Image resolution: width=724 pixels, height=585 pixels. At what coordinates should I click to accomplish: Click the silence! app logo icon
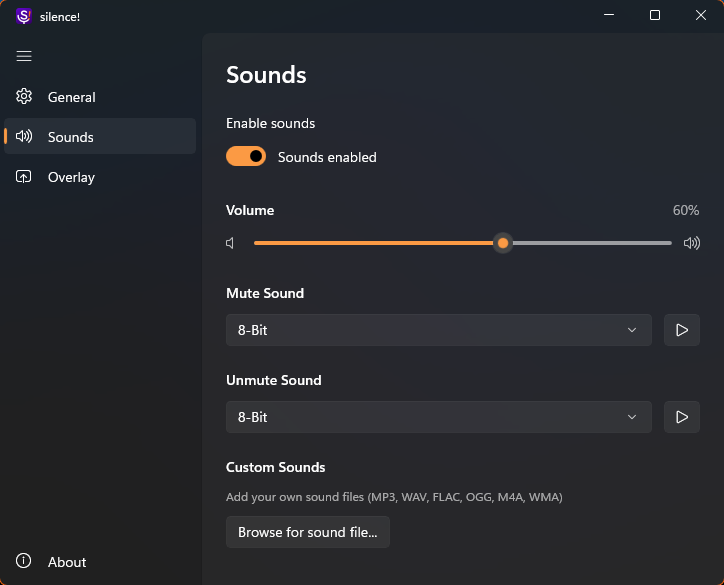pyautogui.click(x=23, y=17)
